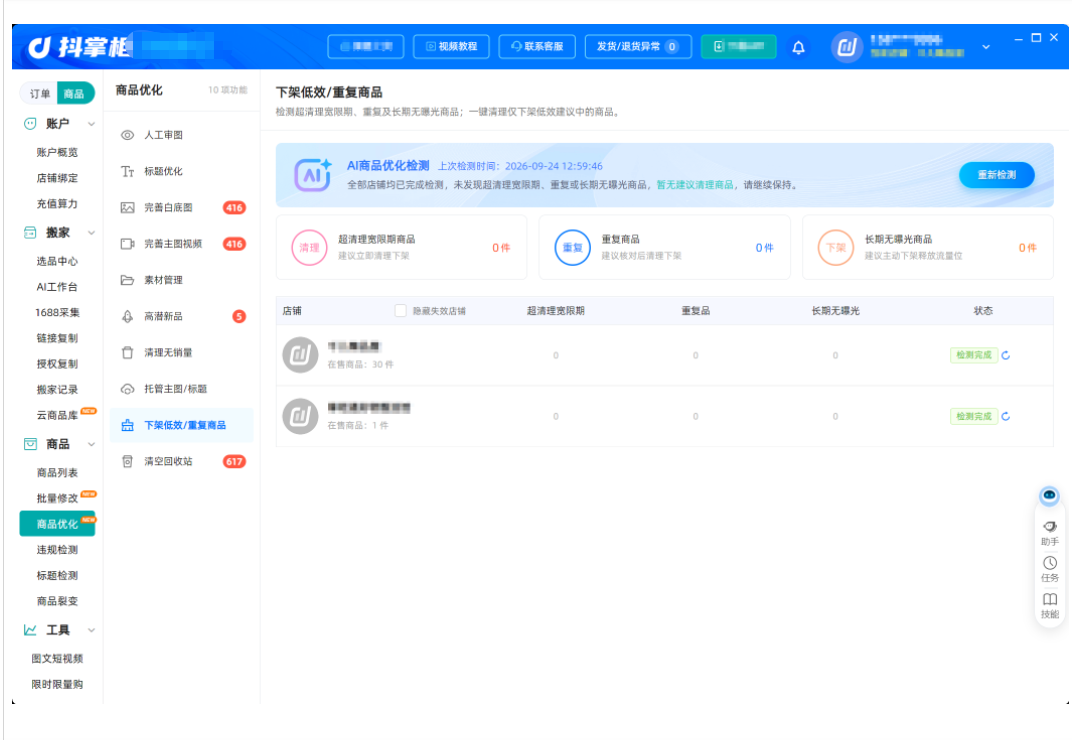Open the 技能 book icon panel
The image size is (1072, 740).
coord(1049,605)
